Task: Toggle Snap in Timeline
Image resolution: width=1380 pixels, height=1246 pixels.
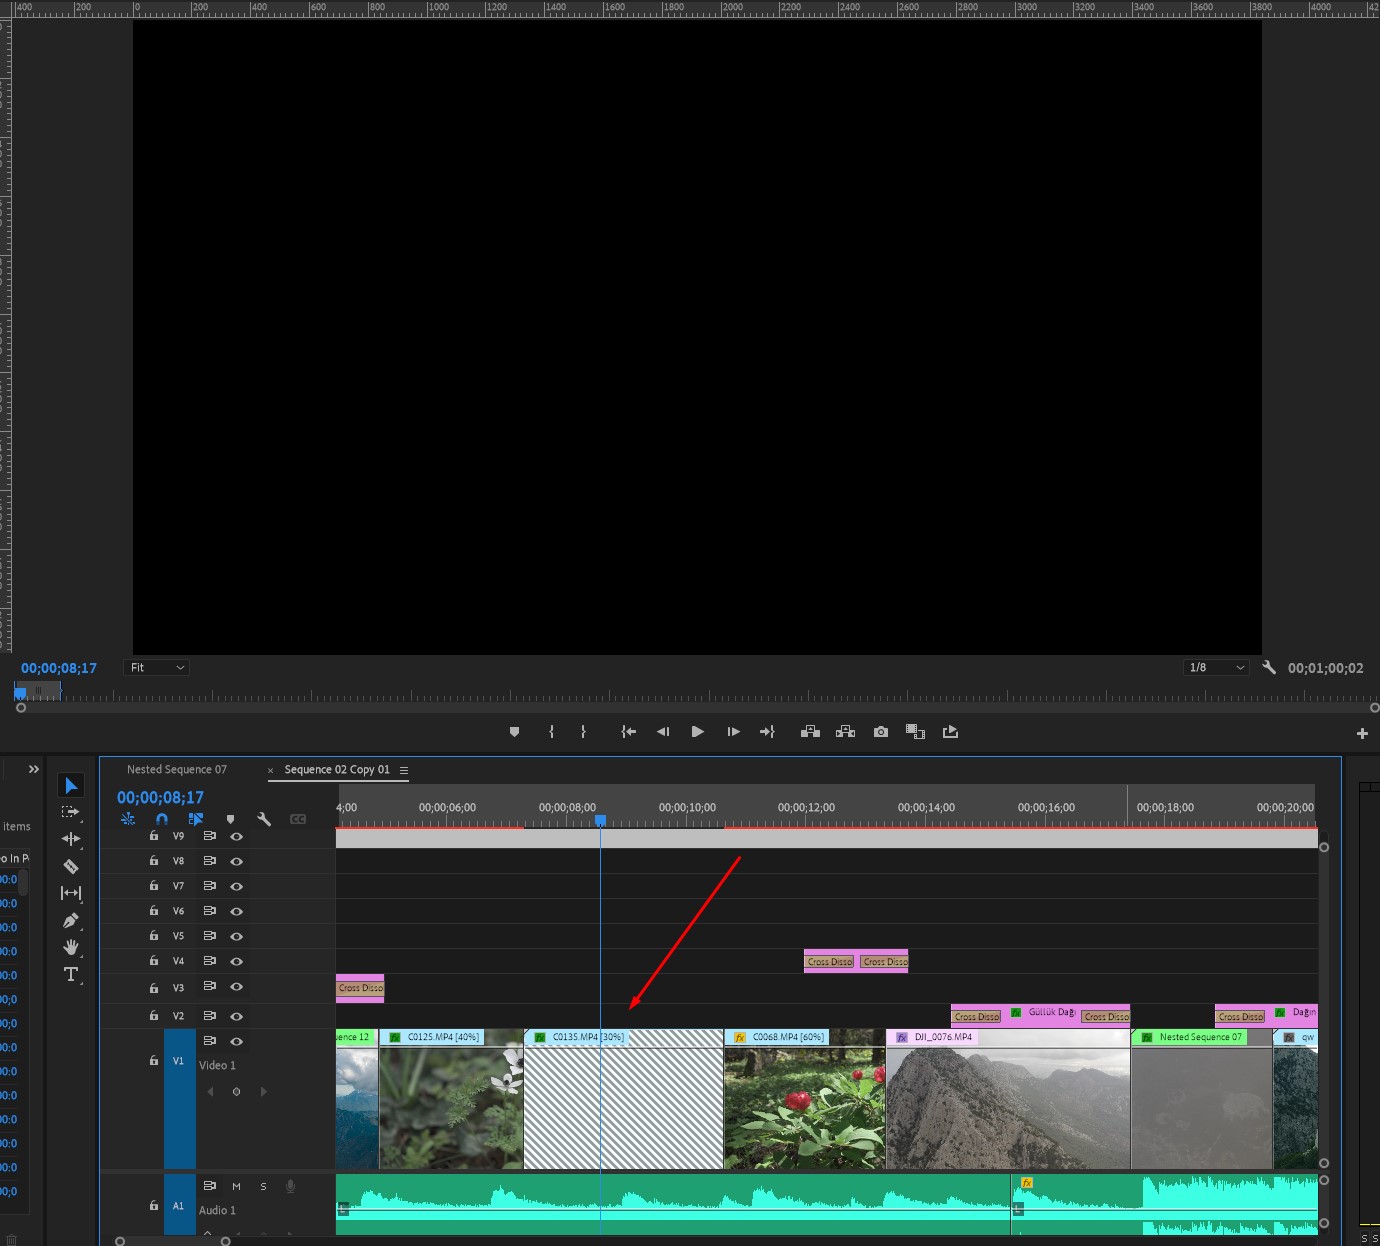Action: pos(162,818)
